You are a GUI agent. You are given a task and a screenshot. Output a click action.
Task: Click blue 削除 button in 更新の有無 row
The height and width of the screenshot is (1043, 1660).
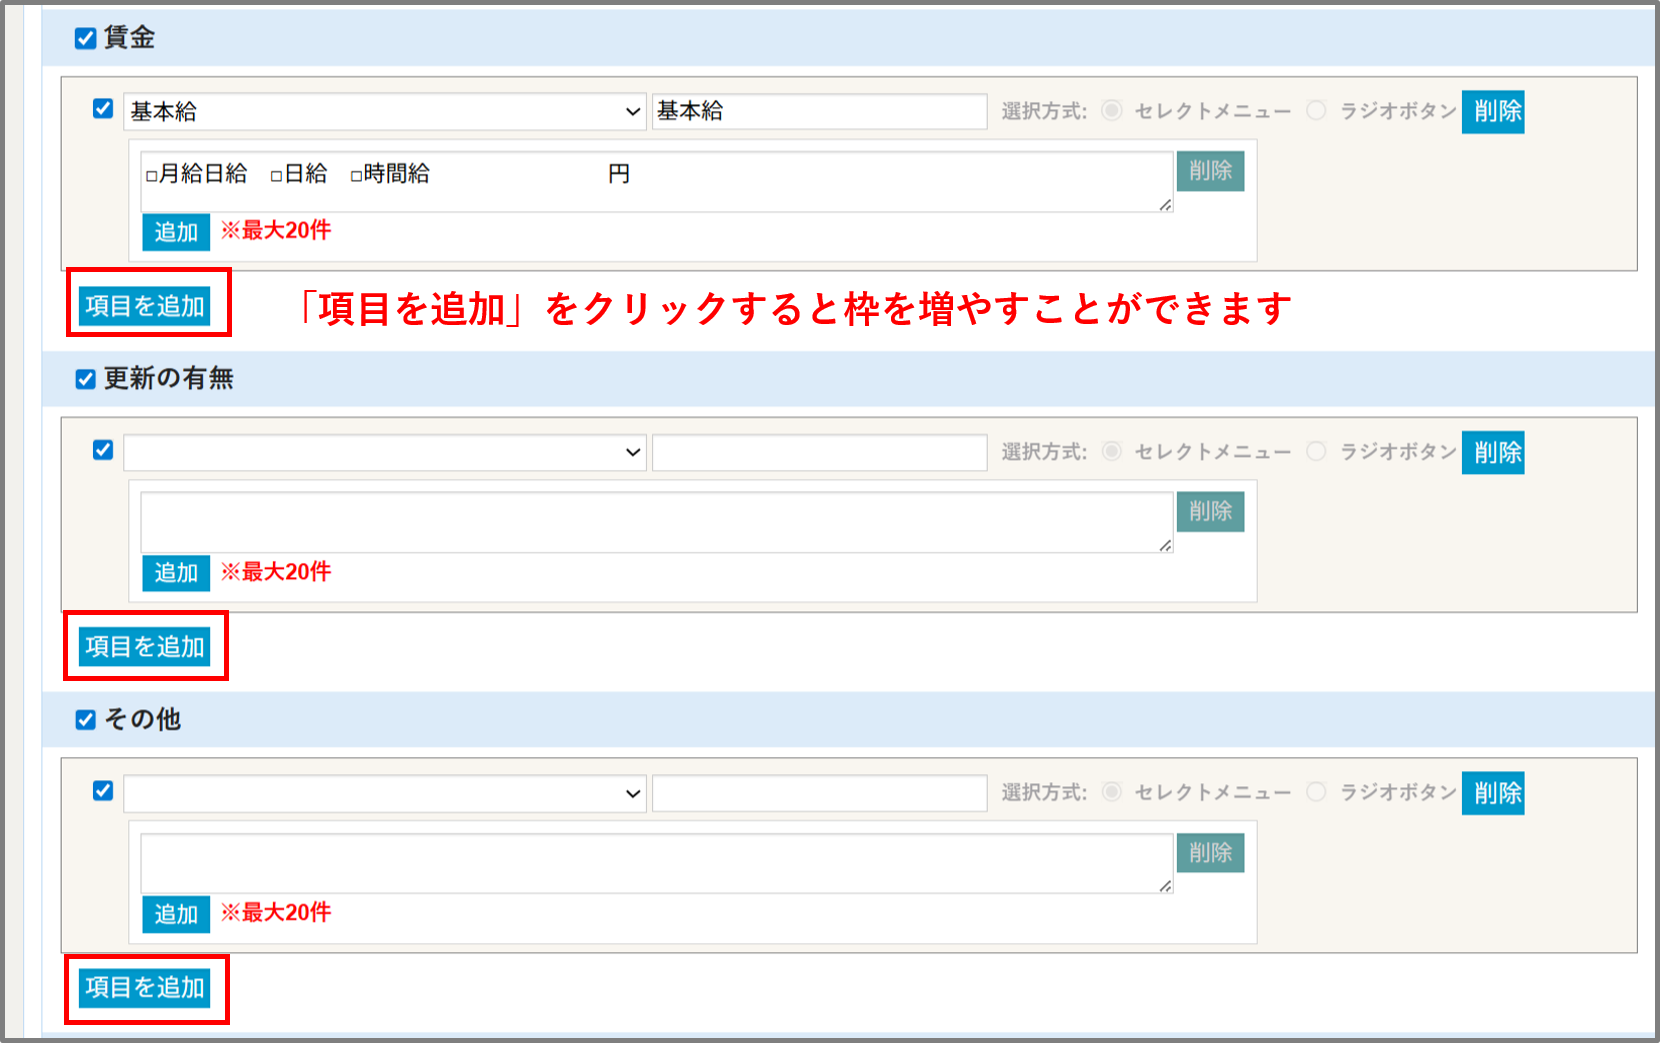point(1493,452)
